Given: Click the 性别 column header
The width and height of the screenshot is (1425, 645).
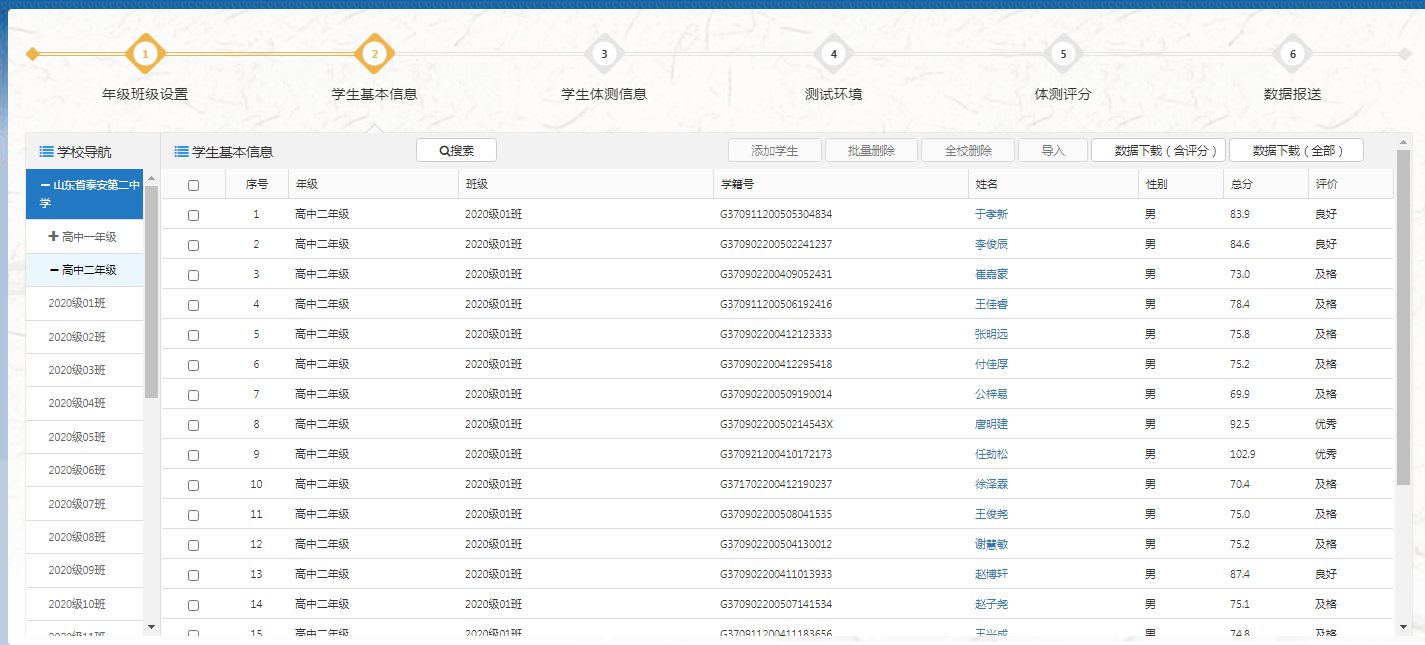Looking at the screenshot, I should [1181, 184].
